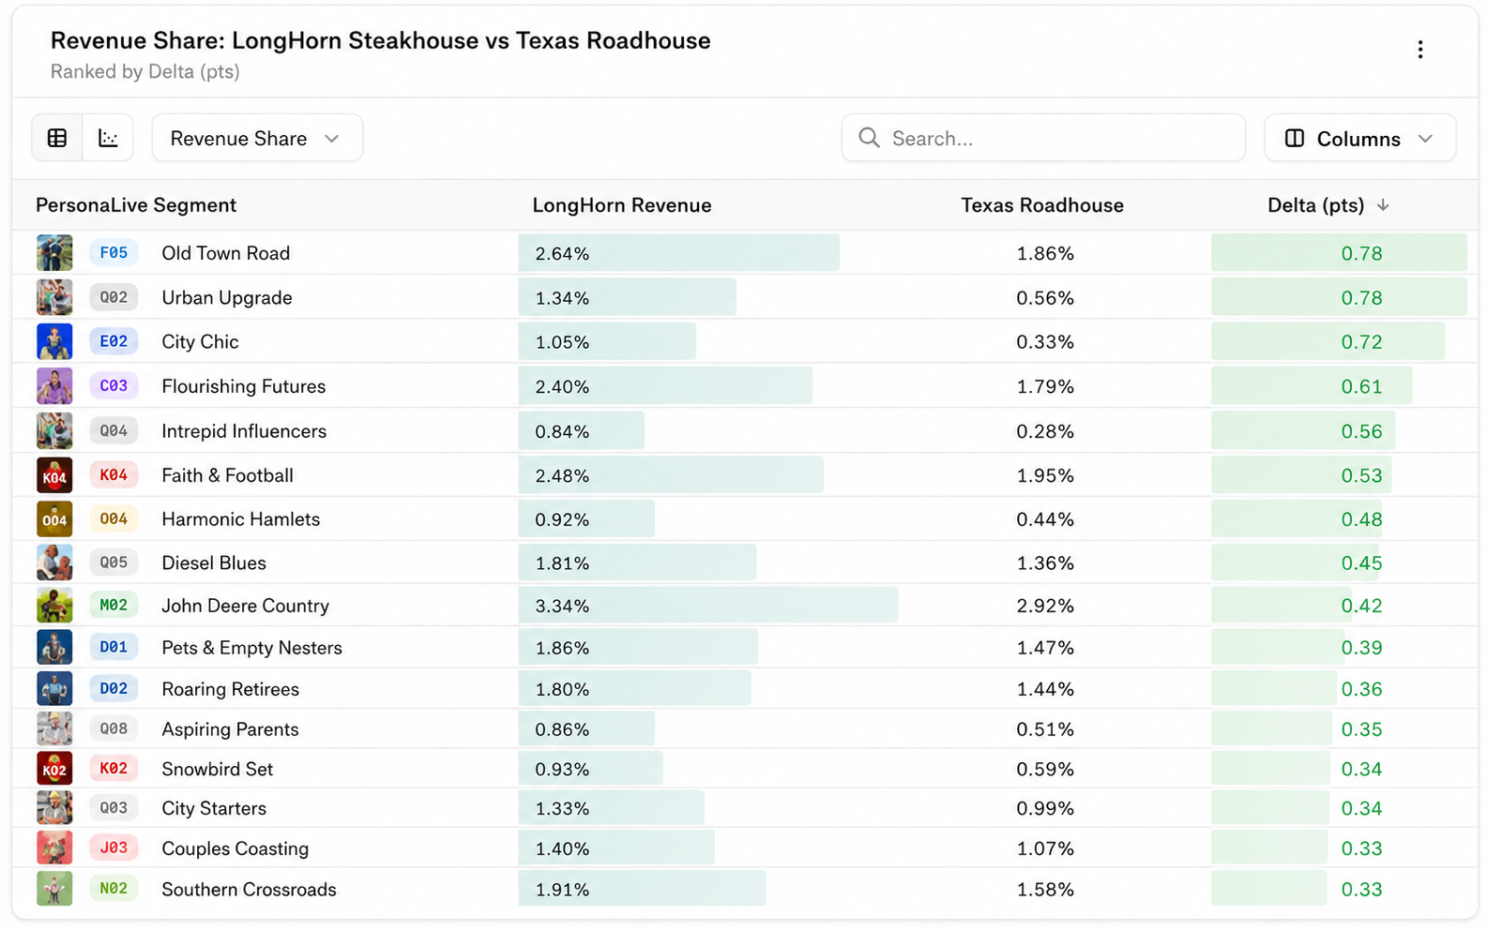Click the LongHorn Revenue column header
The width and height of the screenshot is (1488, 930).
(622, 205)
